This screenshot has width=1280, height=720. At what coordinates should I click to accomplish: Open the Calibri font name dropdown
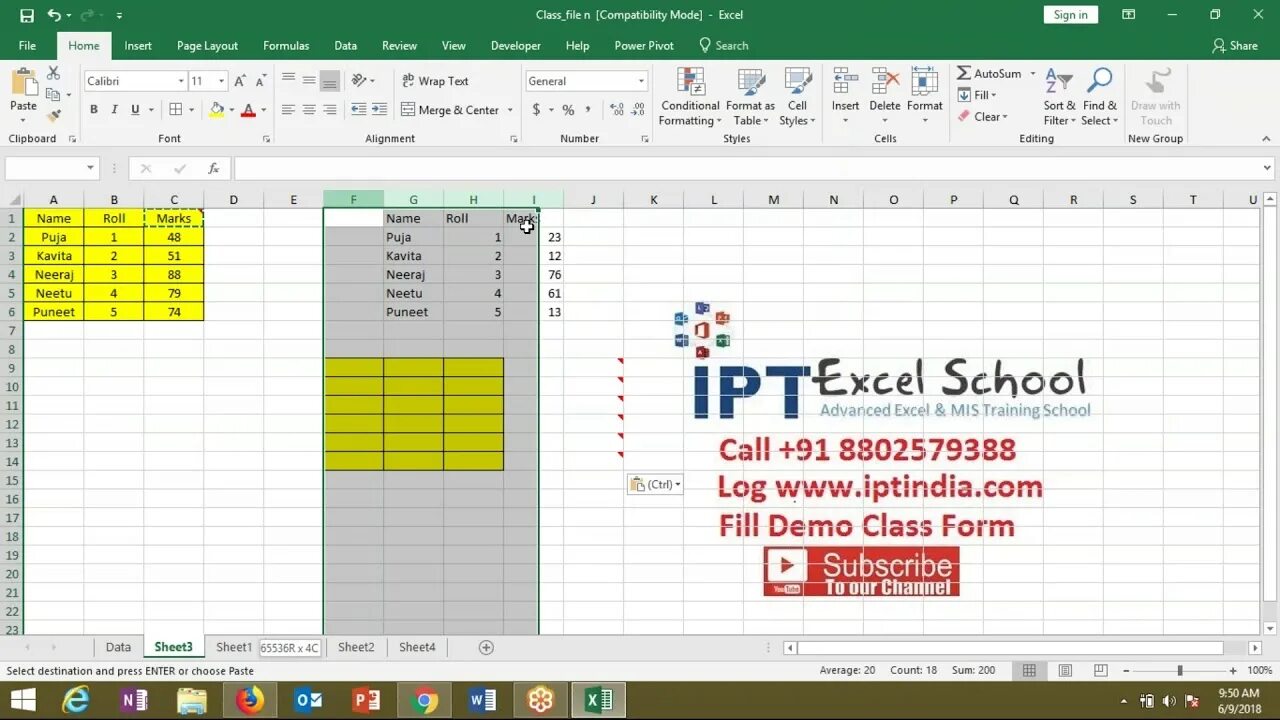click(181, 81)
